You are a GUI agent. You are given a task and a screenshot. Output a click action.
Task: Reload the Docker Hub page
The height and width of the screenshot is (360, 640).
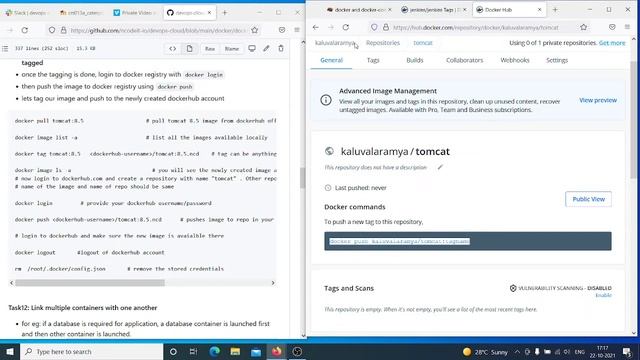click(346, 27)
